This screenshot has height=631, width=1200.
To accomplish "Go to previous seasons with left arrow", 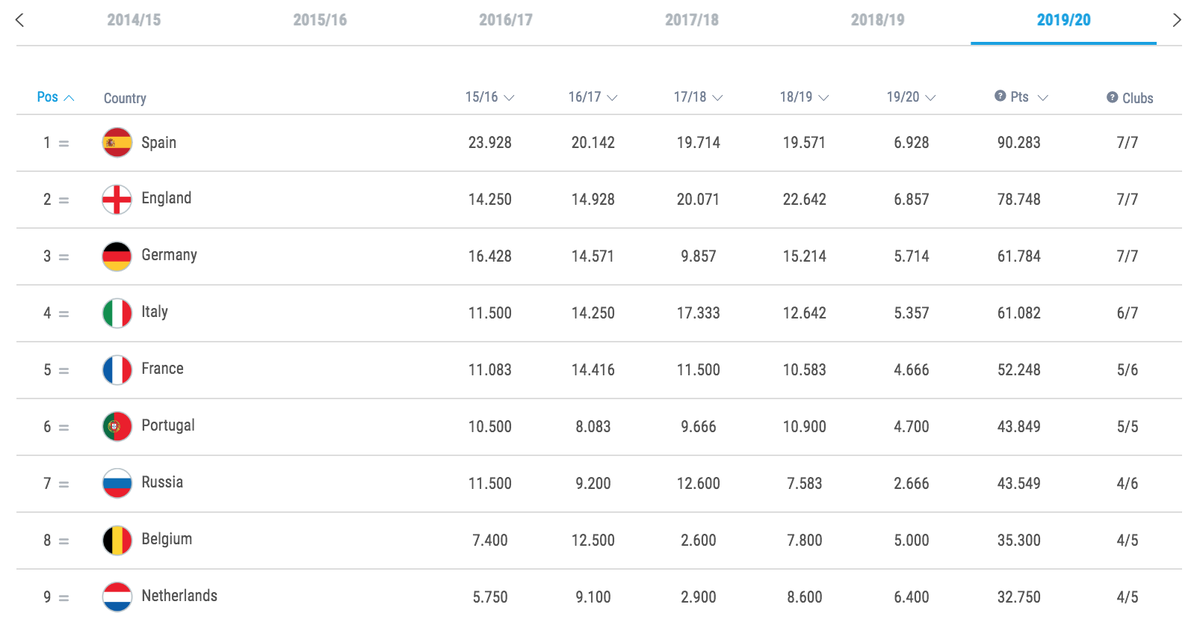I will coord(20,20).
